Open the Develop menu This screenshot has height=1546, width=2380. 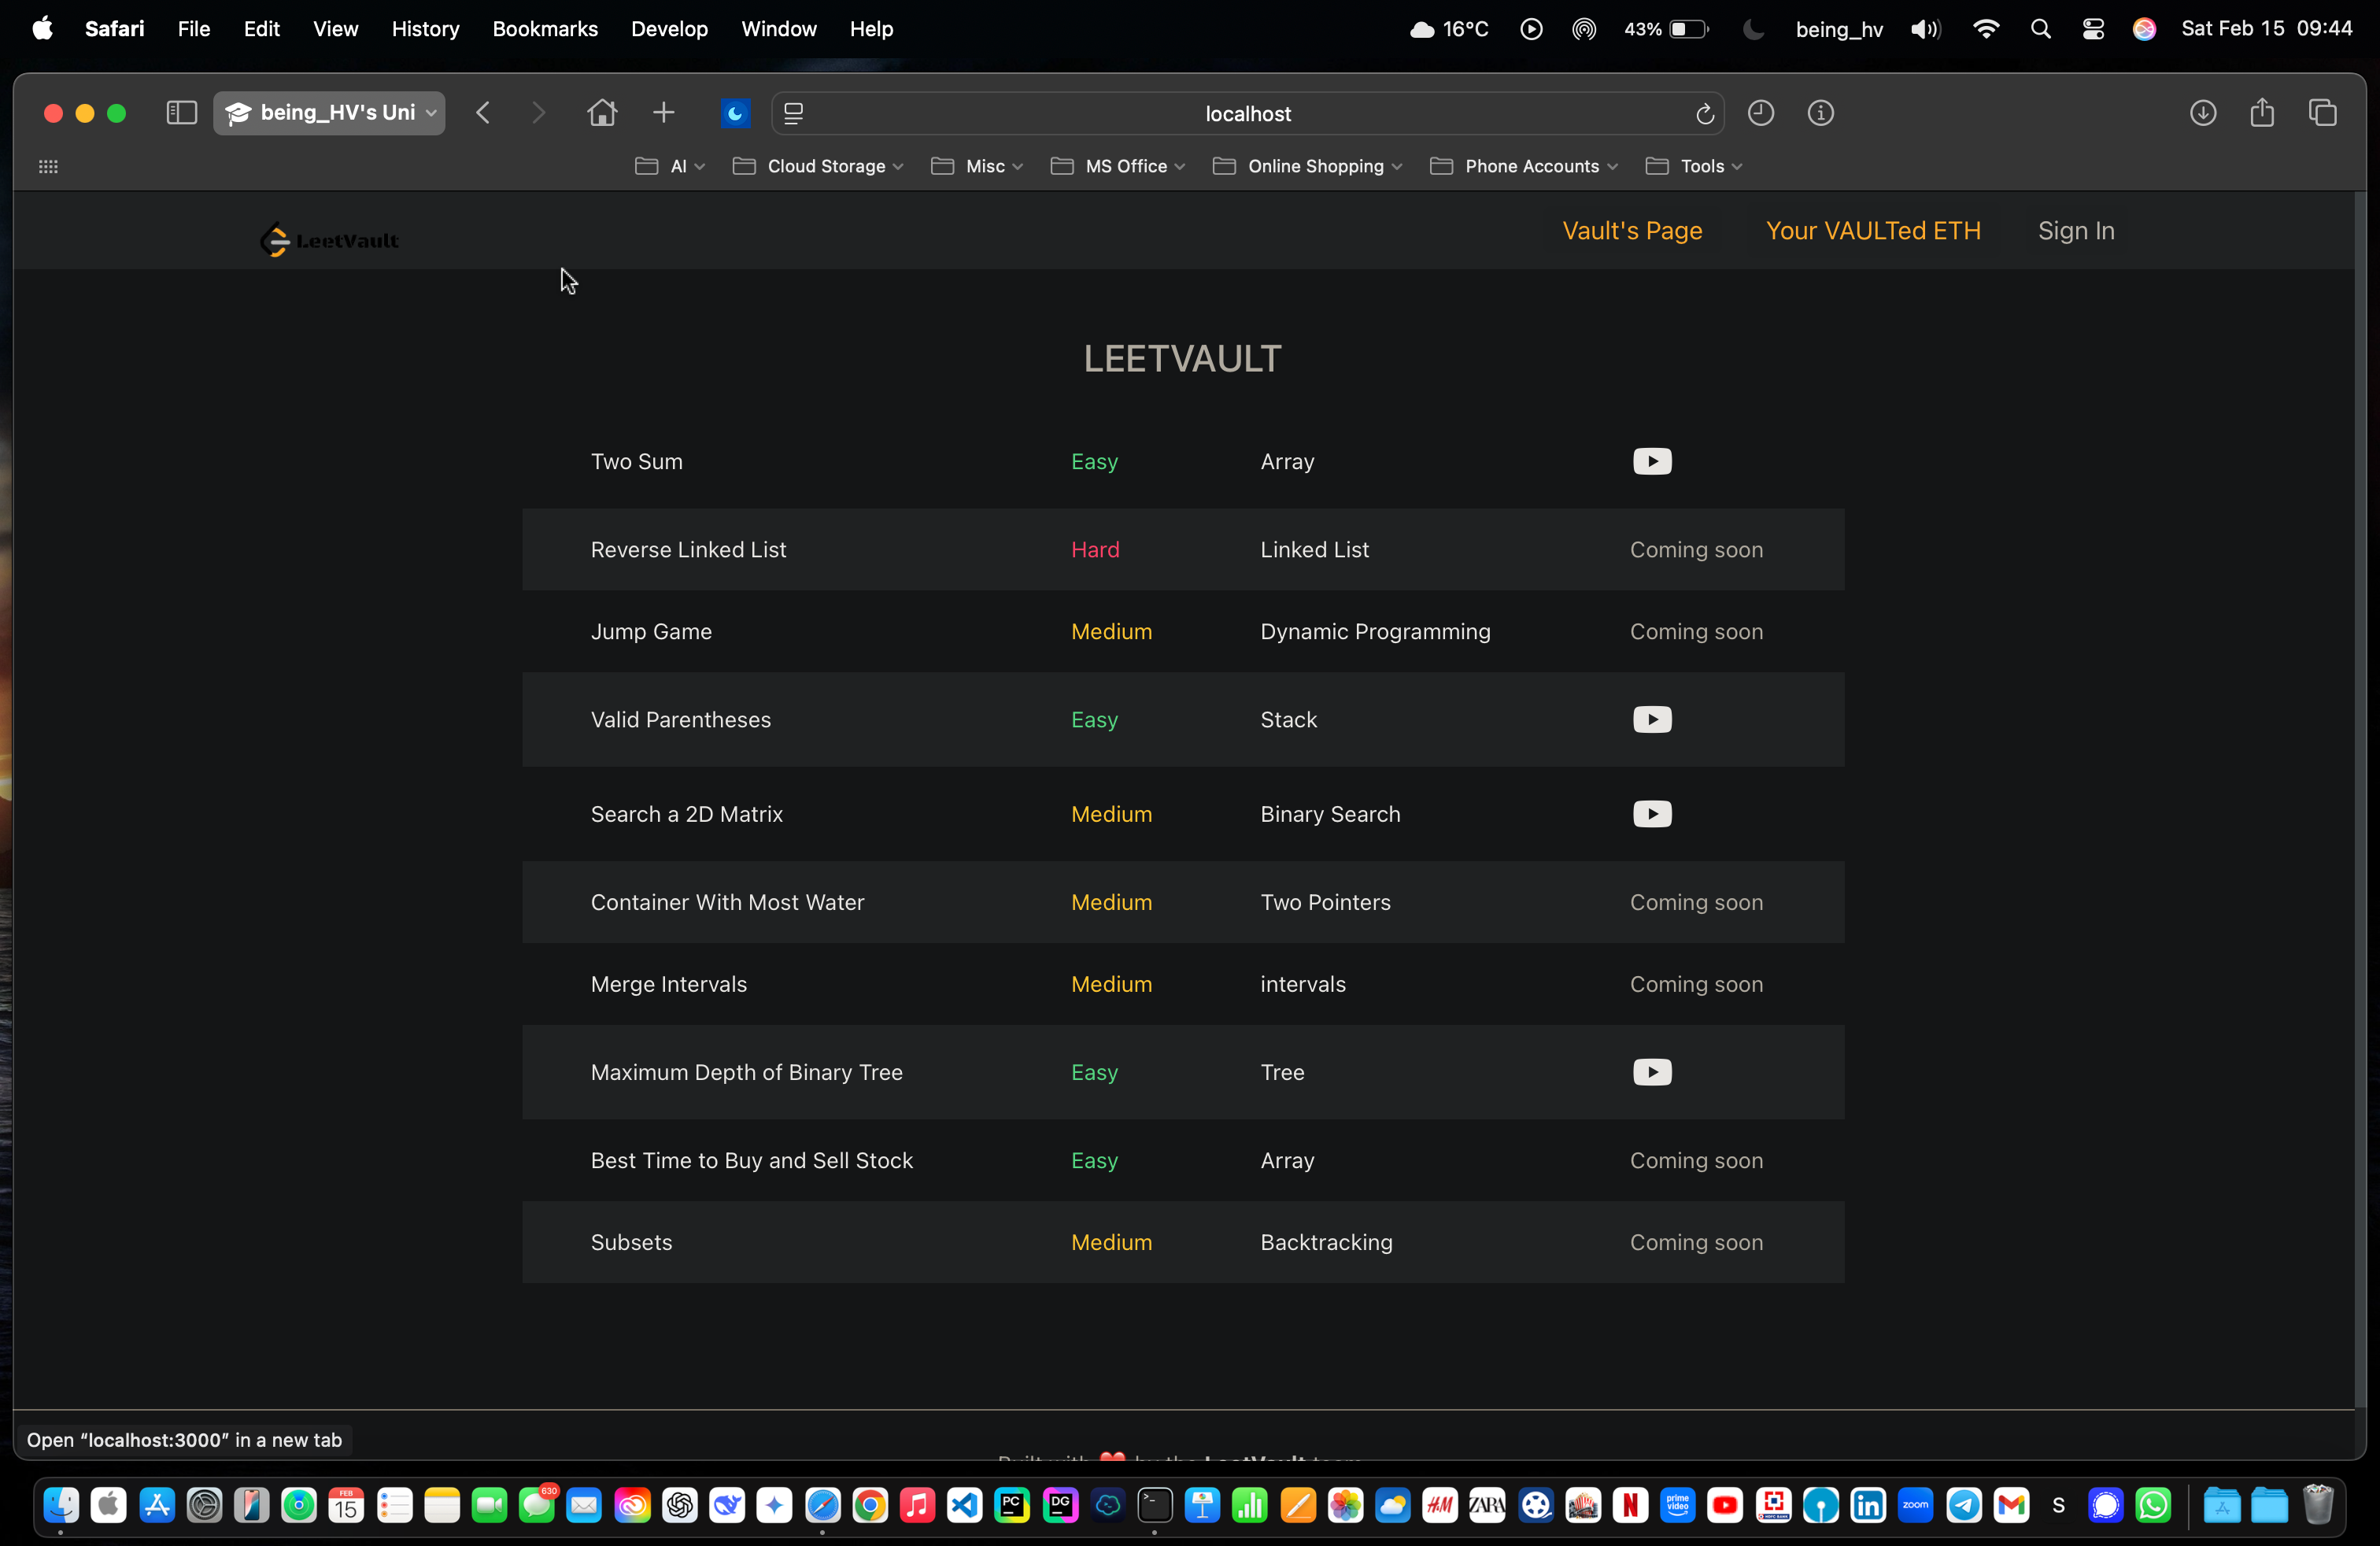click(669, 29)
